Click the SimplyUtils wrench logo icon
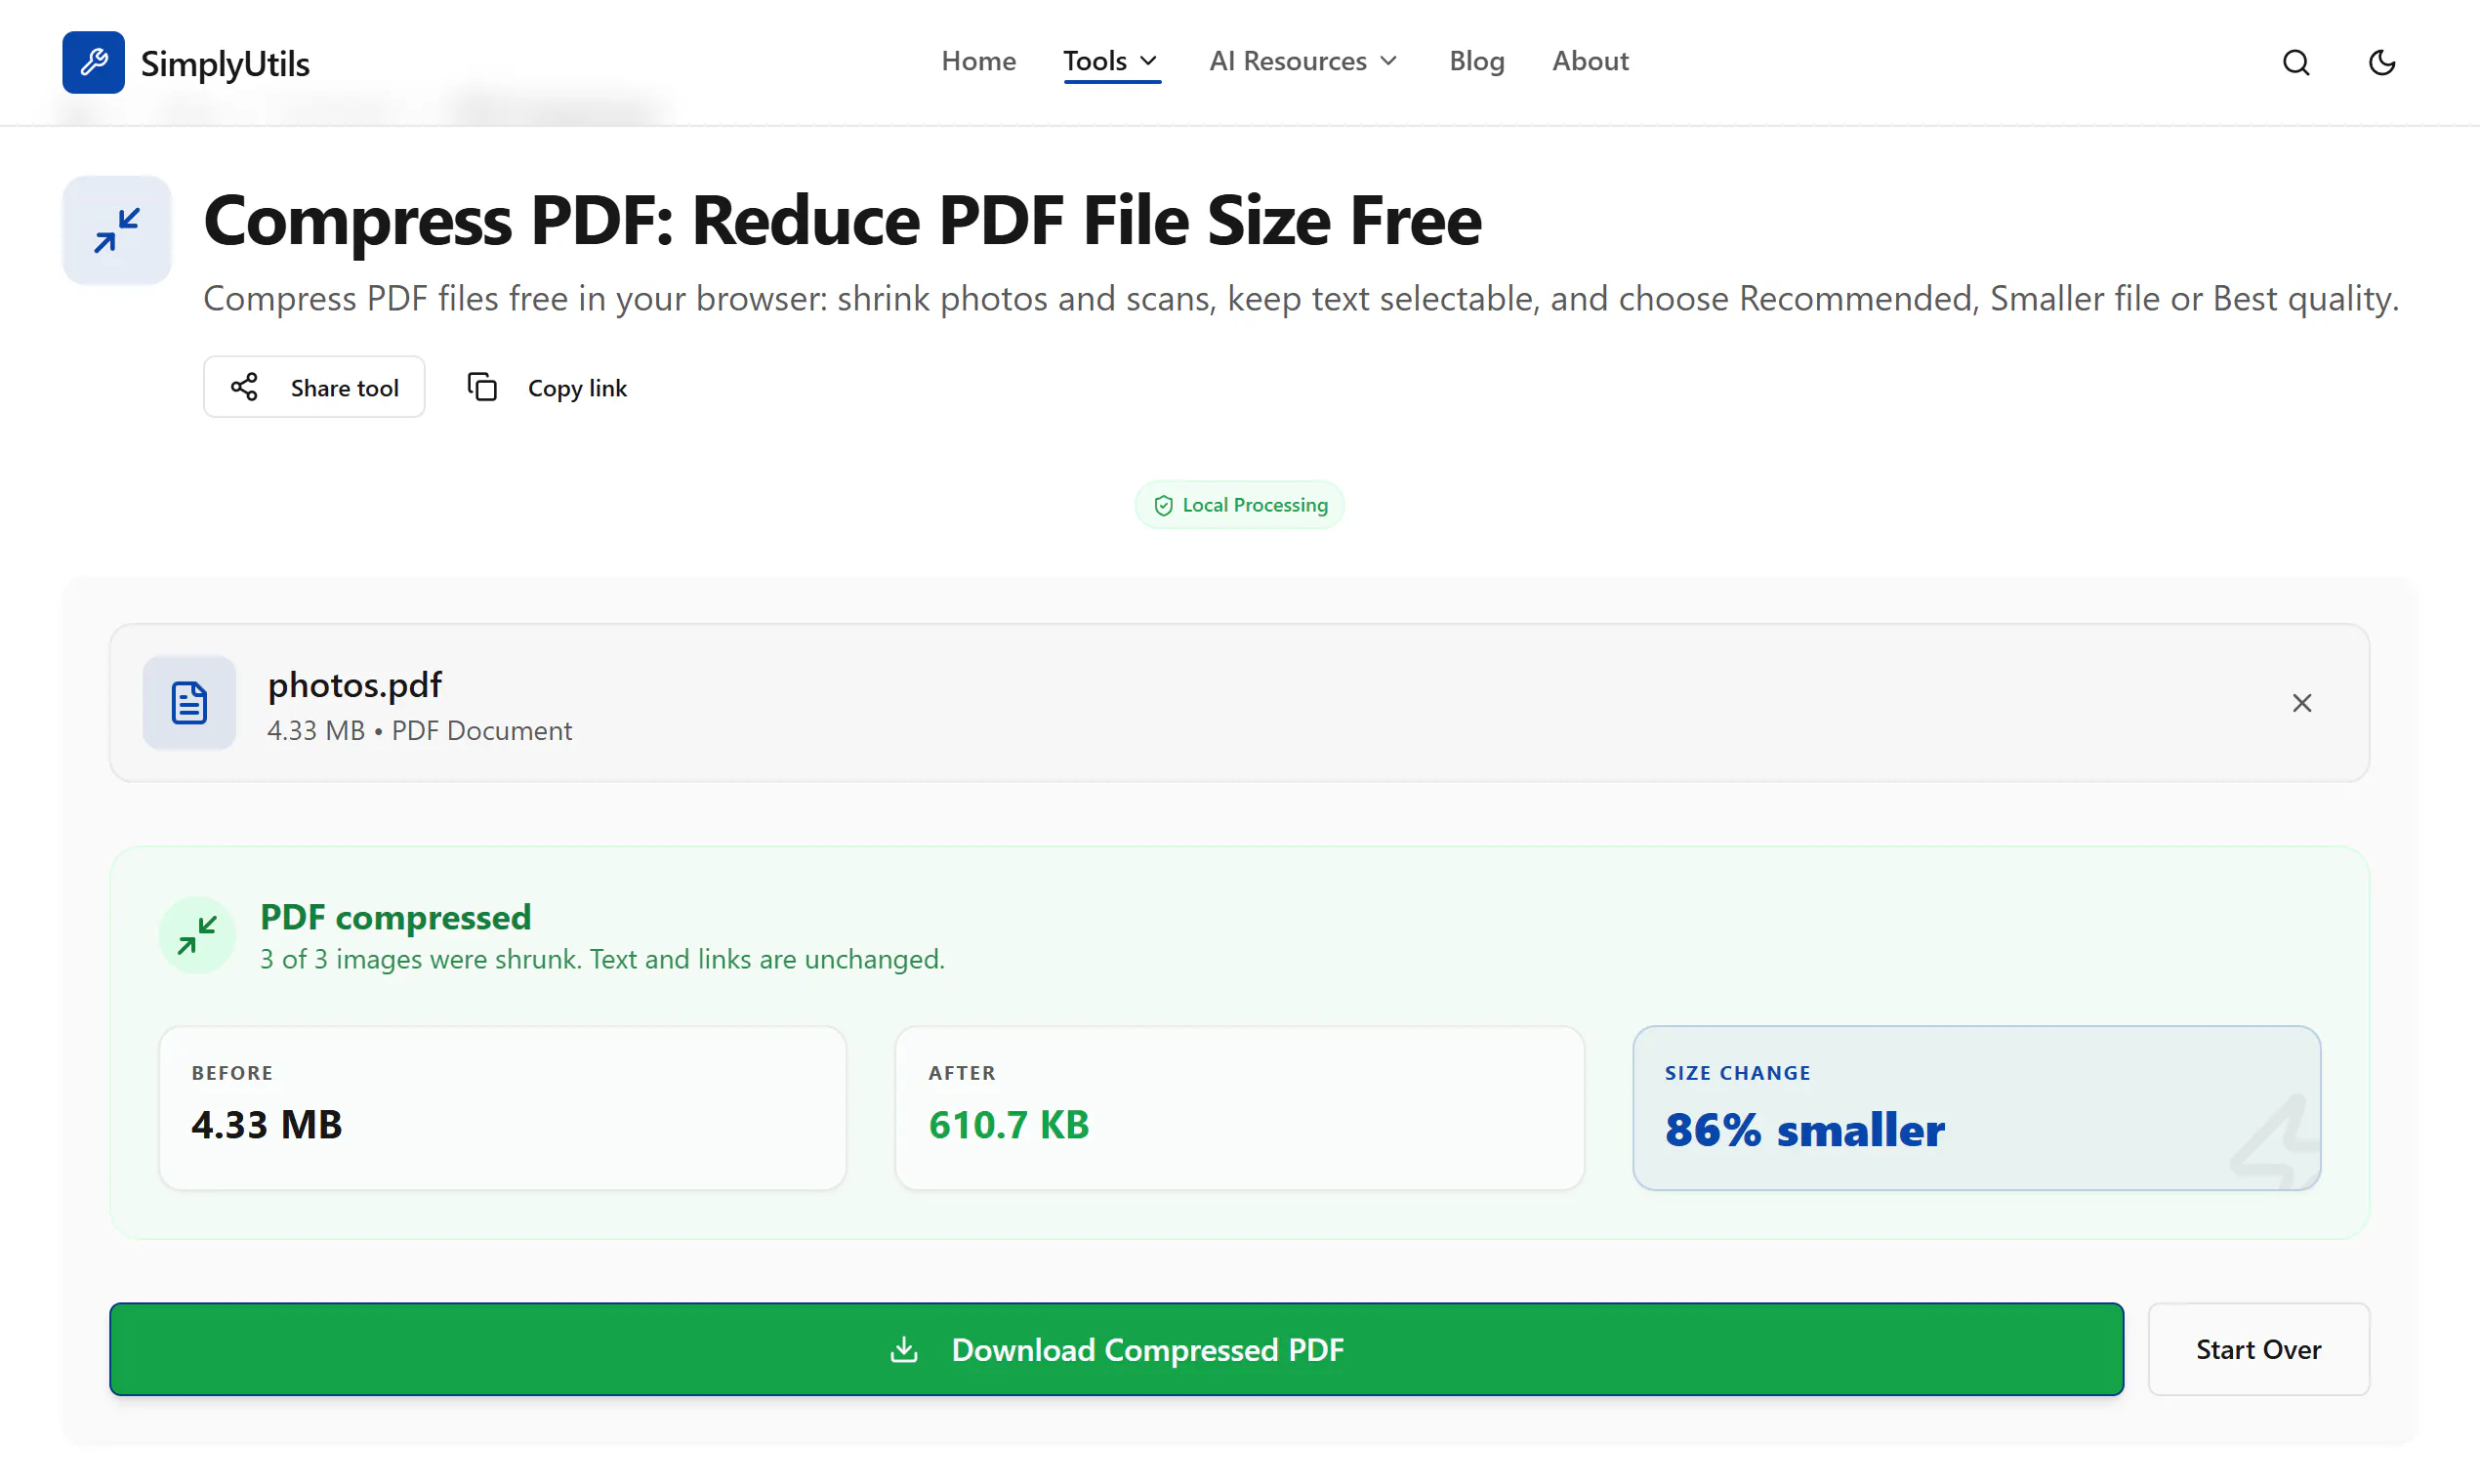2480x1484 pixels. [x=93, y=62]
